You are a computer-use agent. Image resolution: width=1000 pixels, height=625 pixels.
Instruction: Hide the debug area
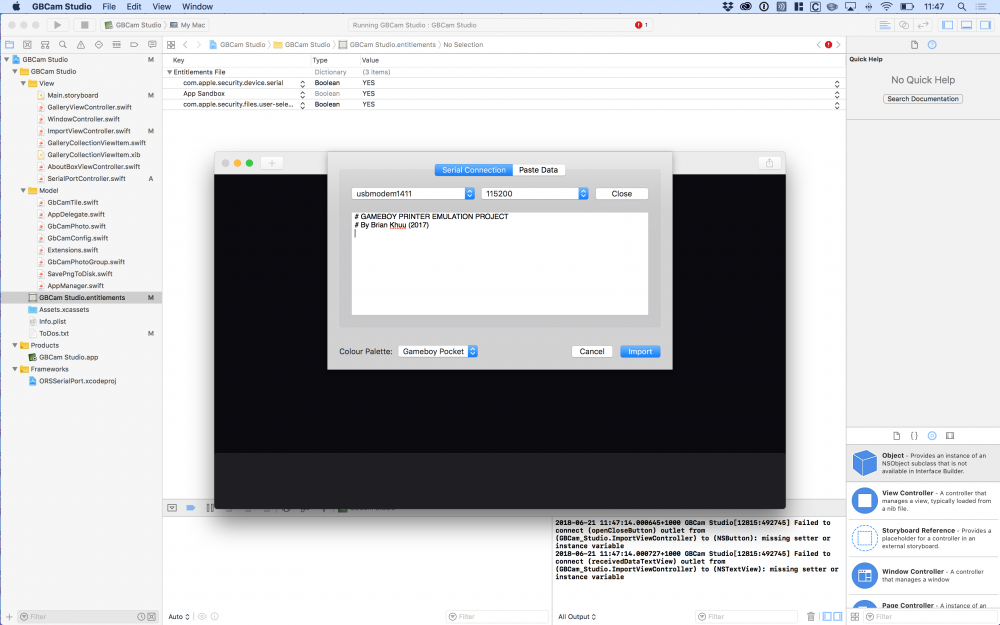pyautogui.click(x=172, y=508)
